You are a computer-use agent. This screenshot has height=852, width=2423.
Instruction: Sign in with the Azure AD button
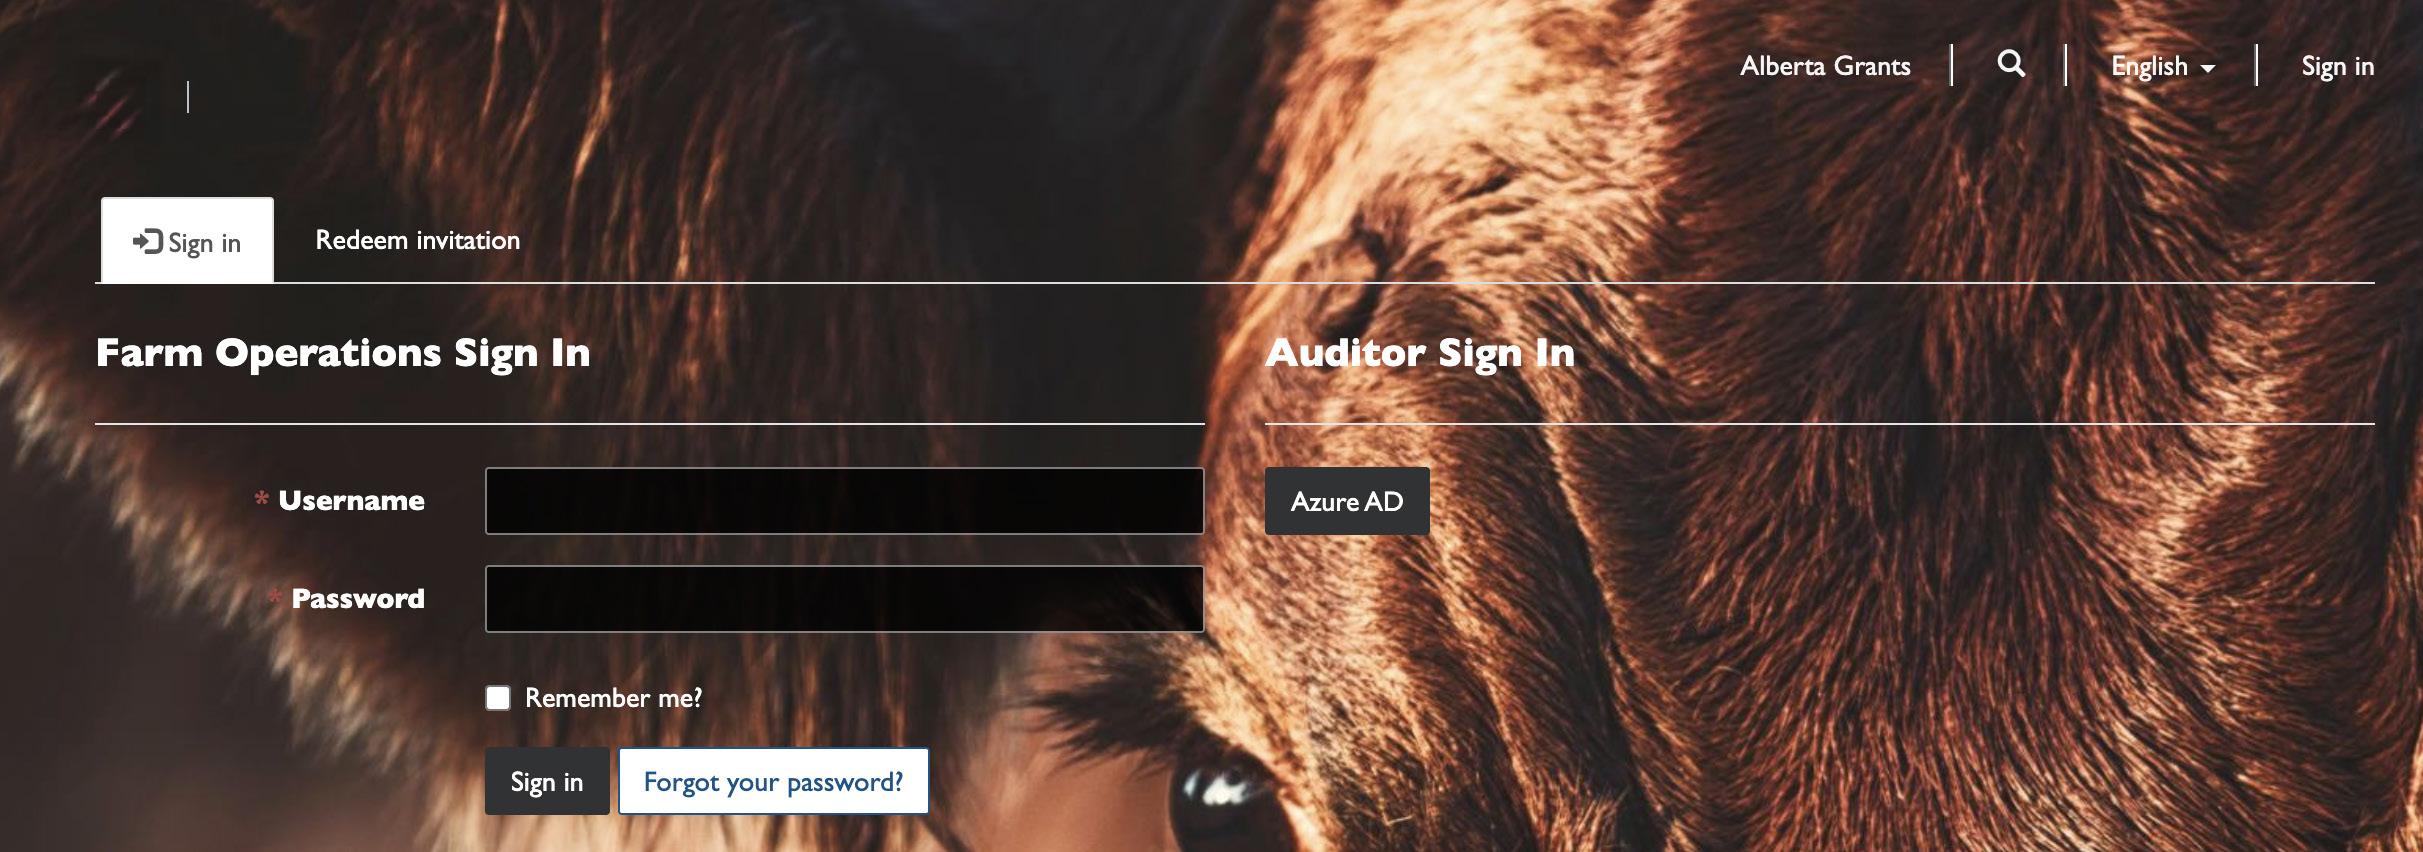tap(1347, 501)
